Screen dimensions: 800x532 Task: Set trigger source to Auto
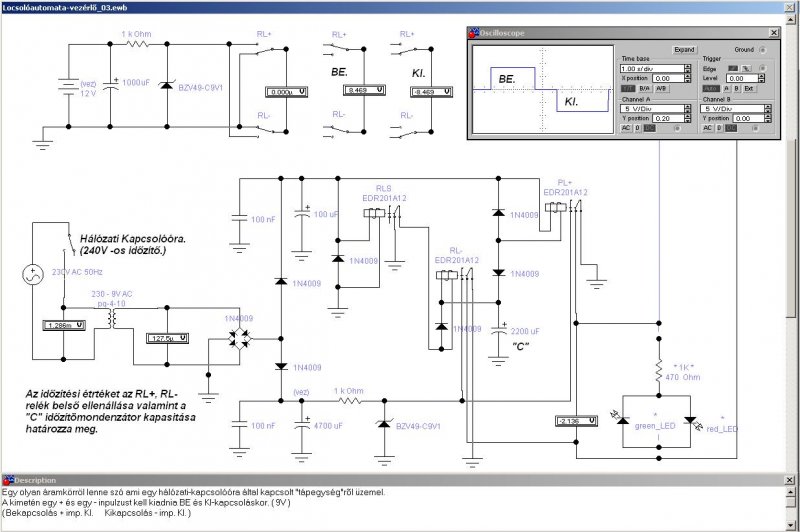(x=711, y=88)
